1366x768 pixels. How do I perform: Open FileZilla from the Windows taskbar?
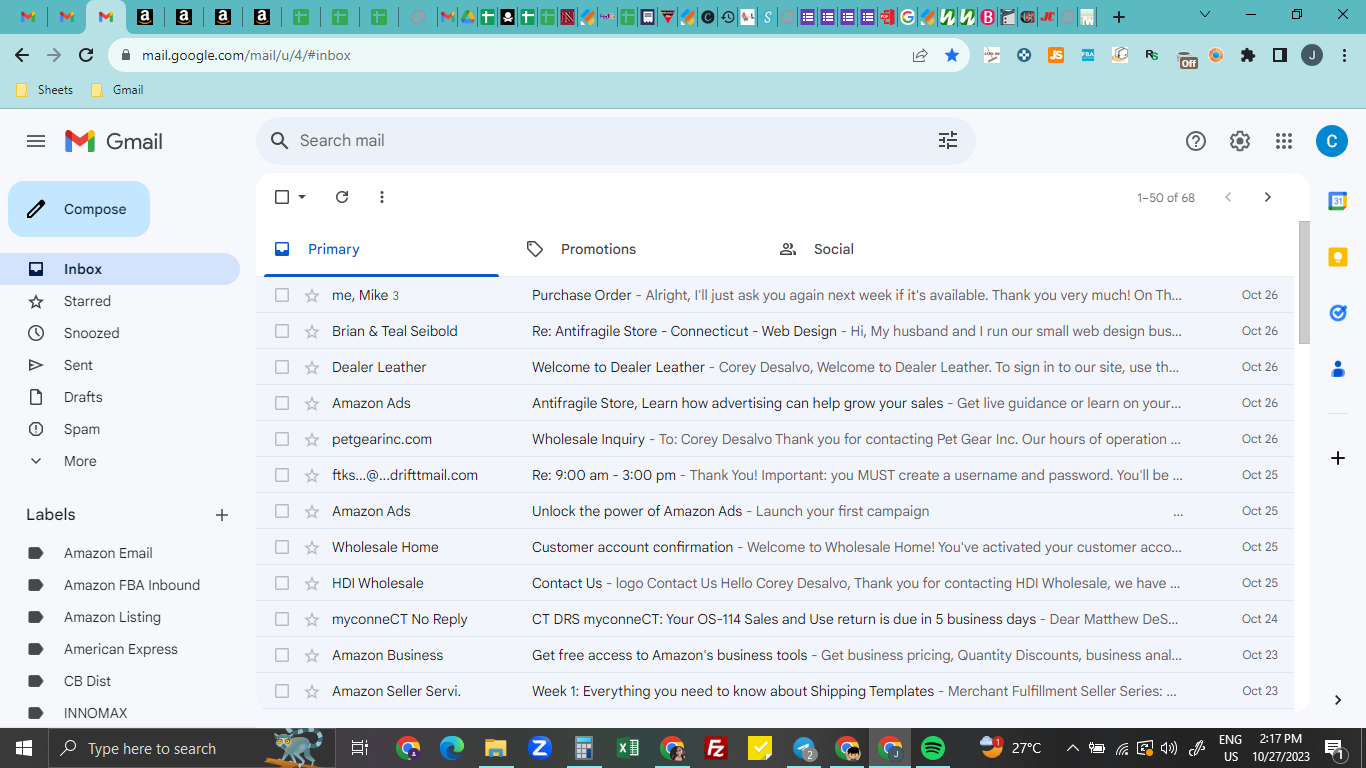click(716, 748)
